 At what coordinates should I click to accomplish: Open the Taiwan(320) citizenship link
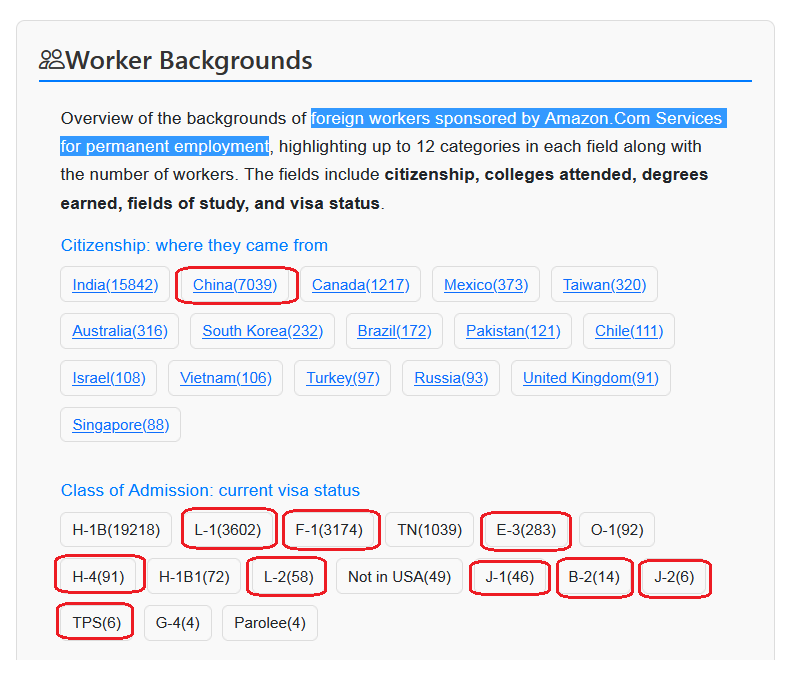pyautogui.click(x=604, y=285)
